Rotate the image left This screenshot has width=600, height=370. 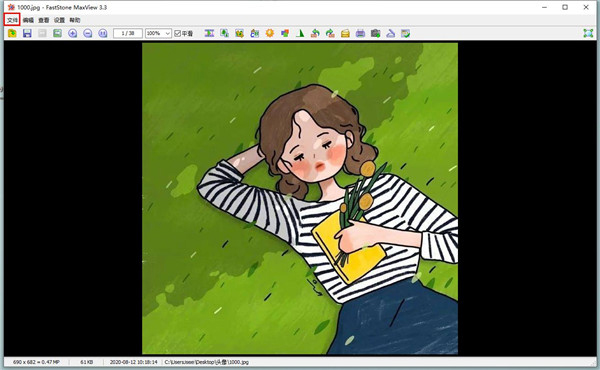pos(315,34)
